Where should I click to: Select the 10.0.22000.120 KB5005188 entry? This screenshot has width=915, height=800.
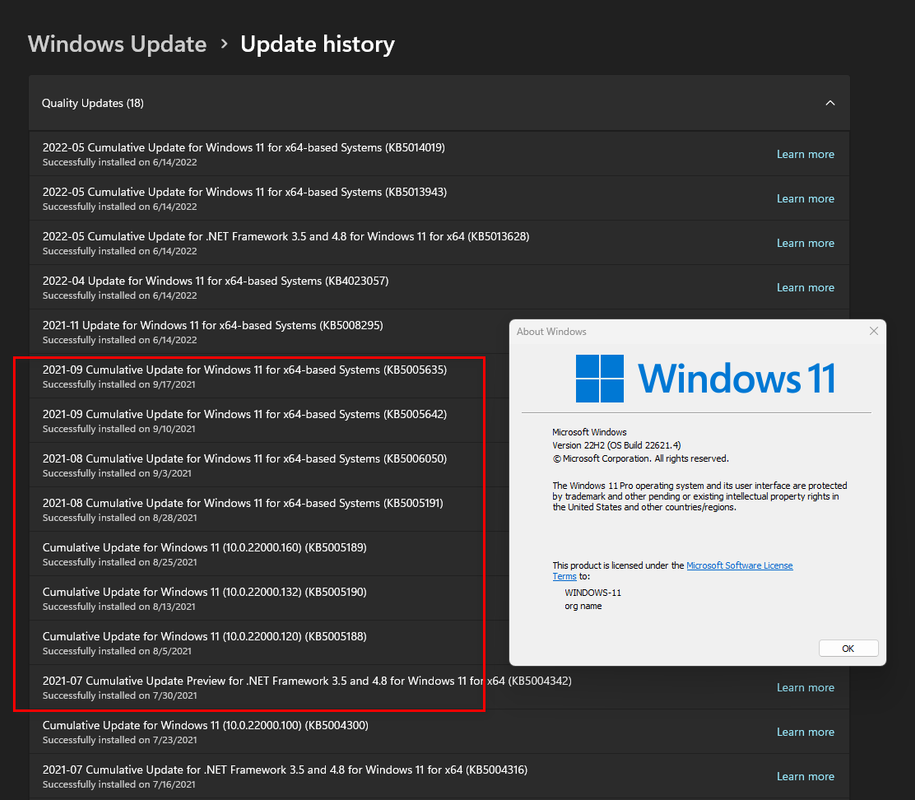point(269,642)
